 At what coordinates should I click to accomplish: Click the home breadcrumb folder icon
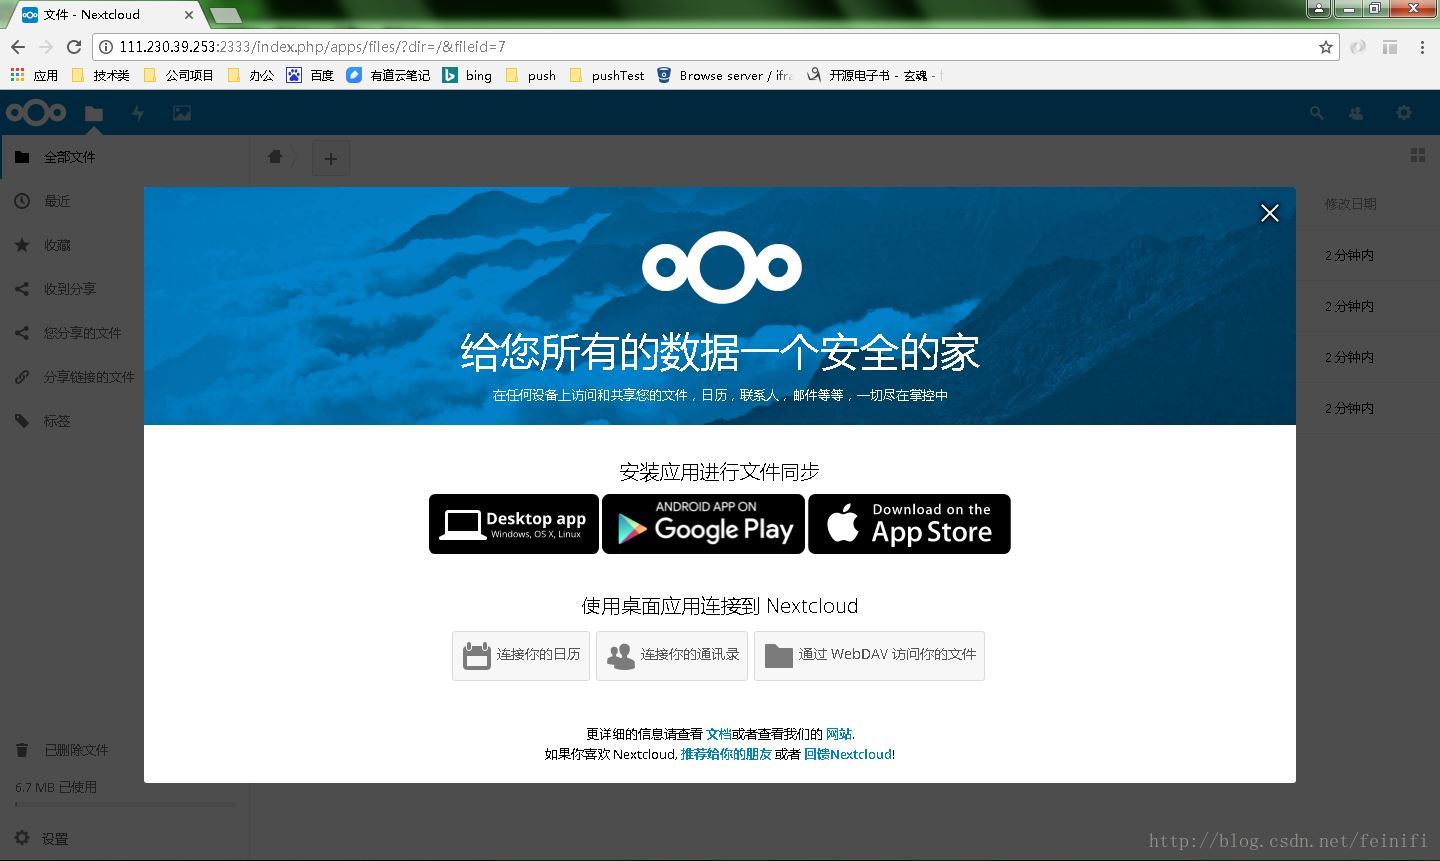point(275,157)
